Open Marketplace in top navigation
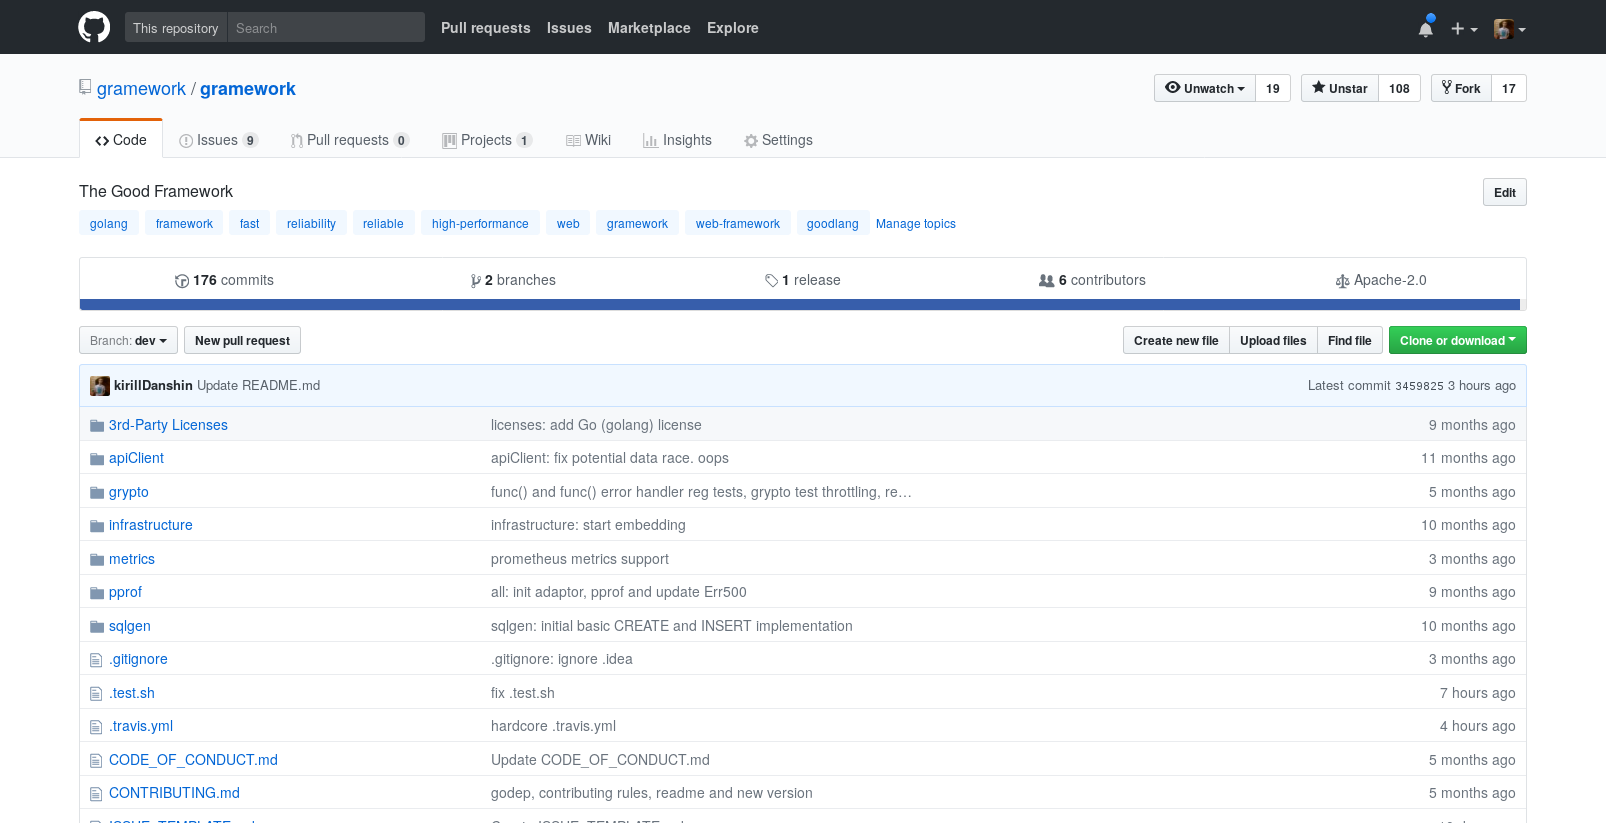This screenshot has height=823, width=1606. pyautogui.click(x=649, y=28)
